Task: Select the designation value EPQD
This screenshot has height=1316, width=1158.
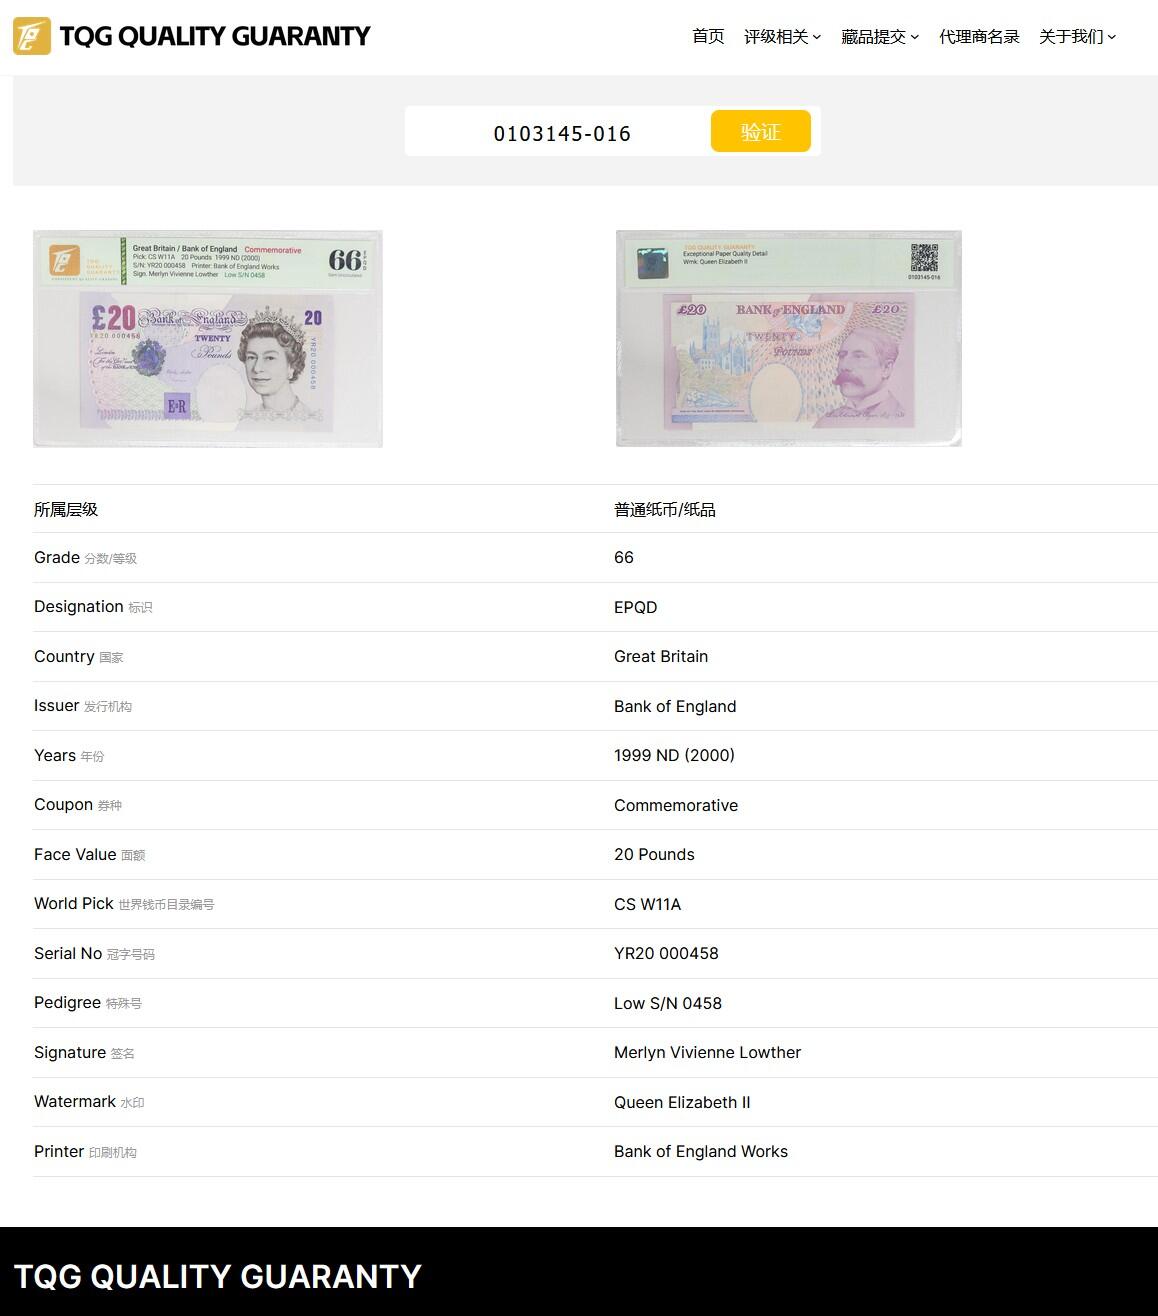Action: coord(636,607)
